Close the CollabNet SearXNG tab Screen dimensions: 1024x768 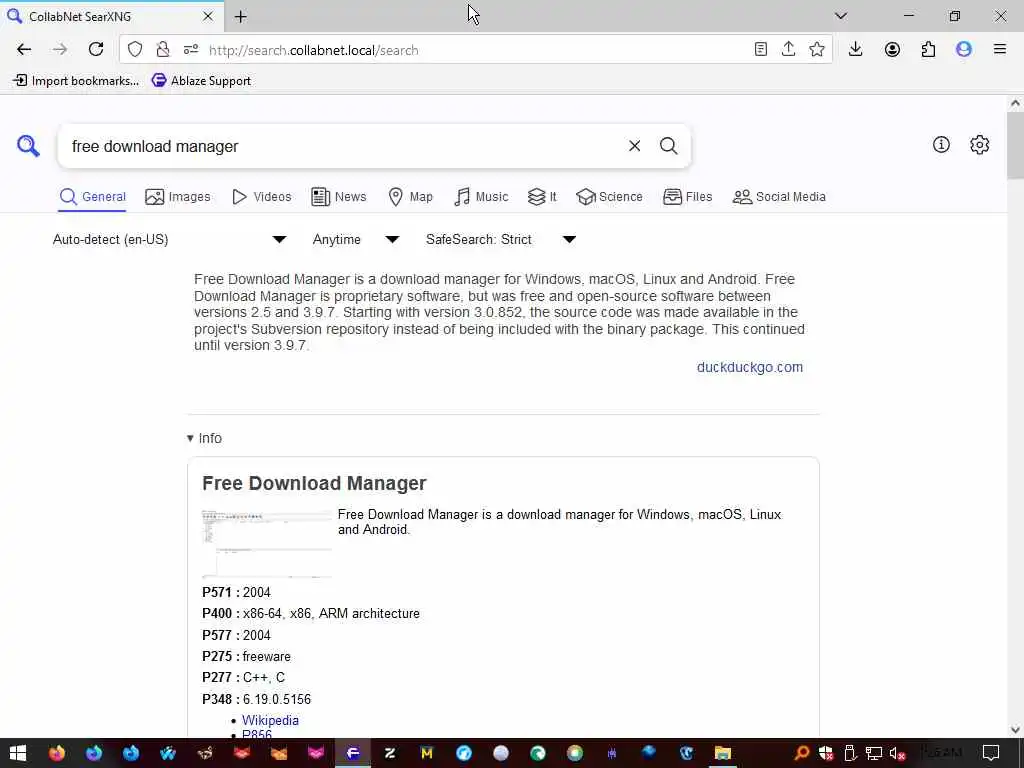click(208, 16)
